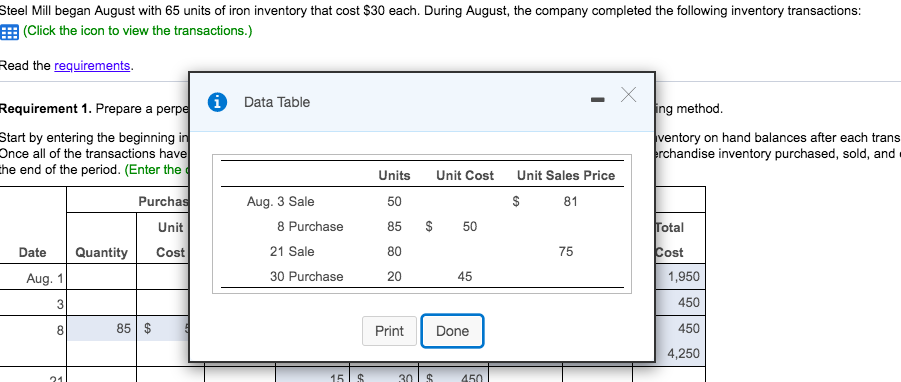The image size is (901, 382).
Task: Select the first 450 total cost field for Aug. 3
Action: (679, 302)
